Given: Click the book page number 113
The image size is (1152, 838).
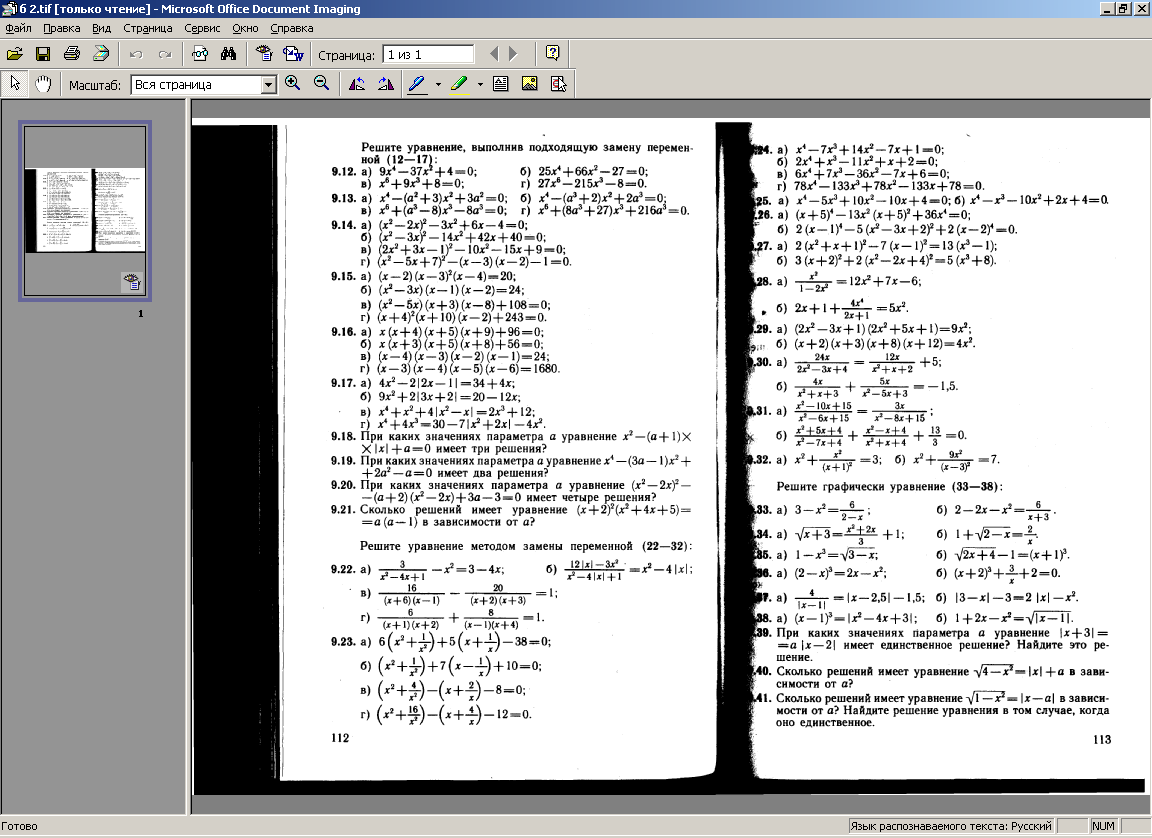Looking at the screenshot, I should coord(1102,740).
